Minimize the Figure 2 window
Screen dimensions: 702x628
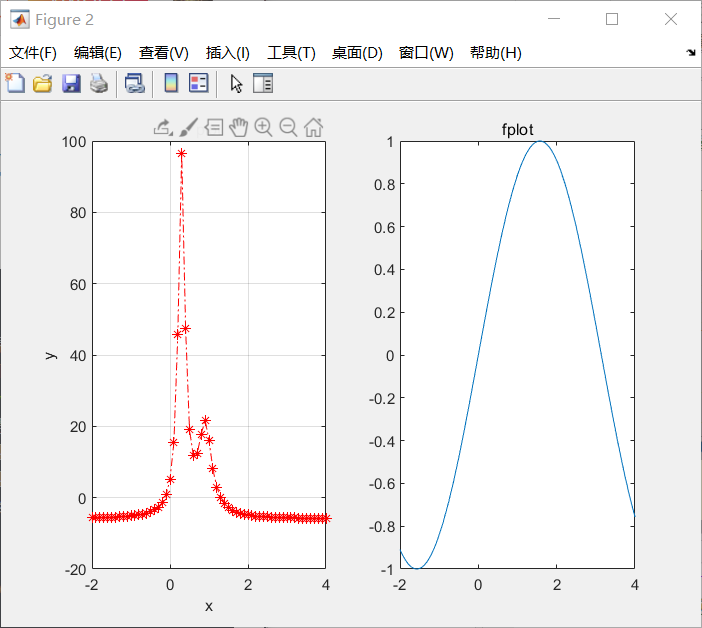pos(554,19)
